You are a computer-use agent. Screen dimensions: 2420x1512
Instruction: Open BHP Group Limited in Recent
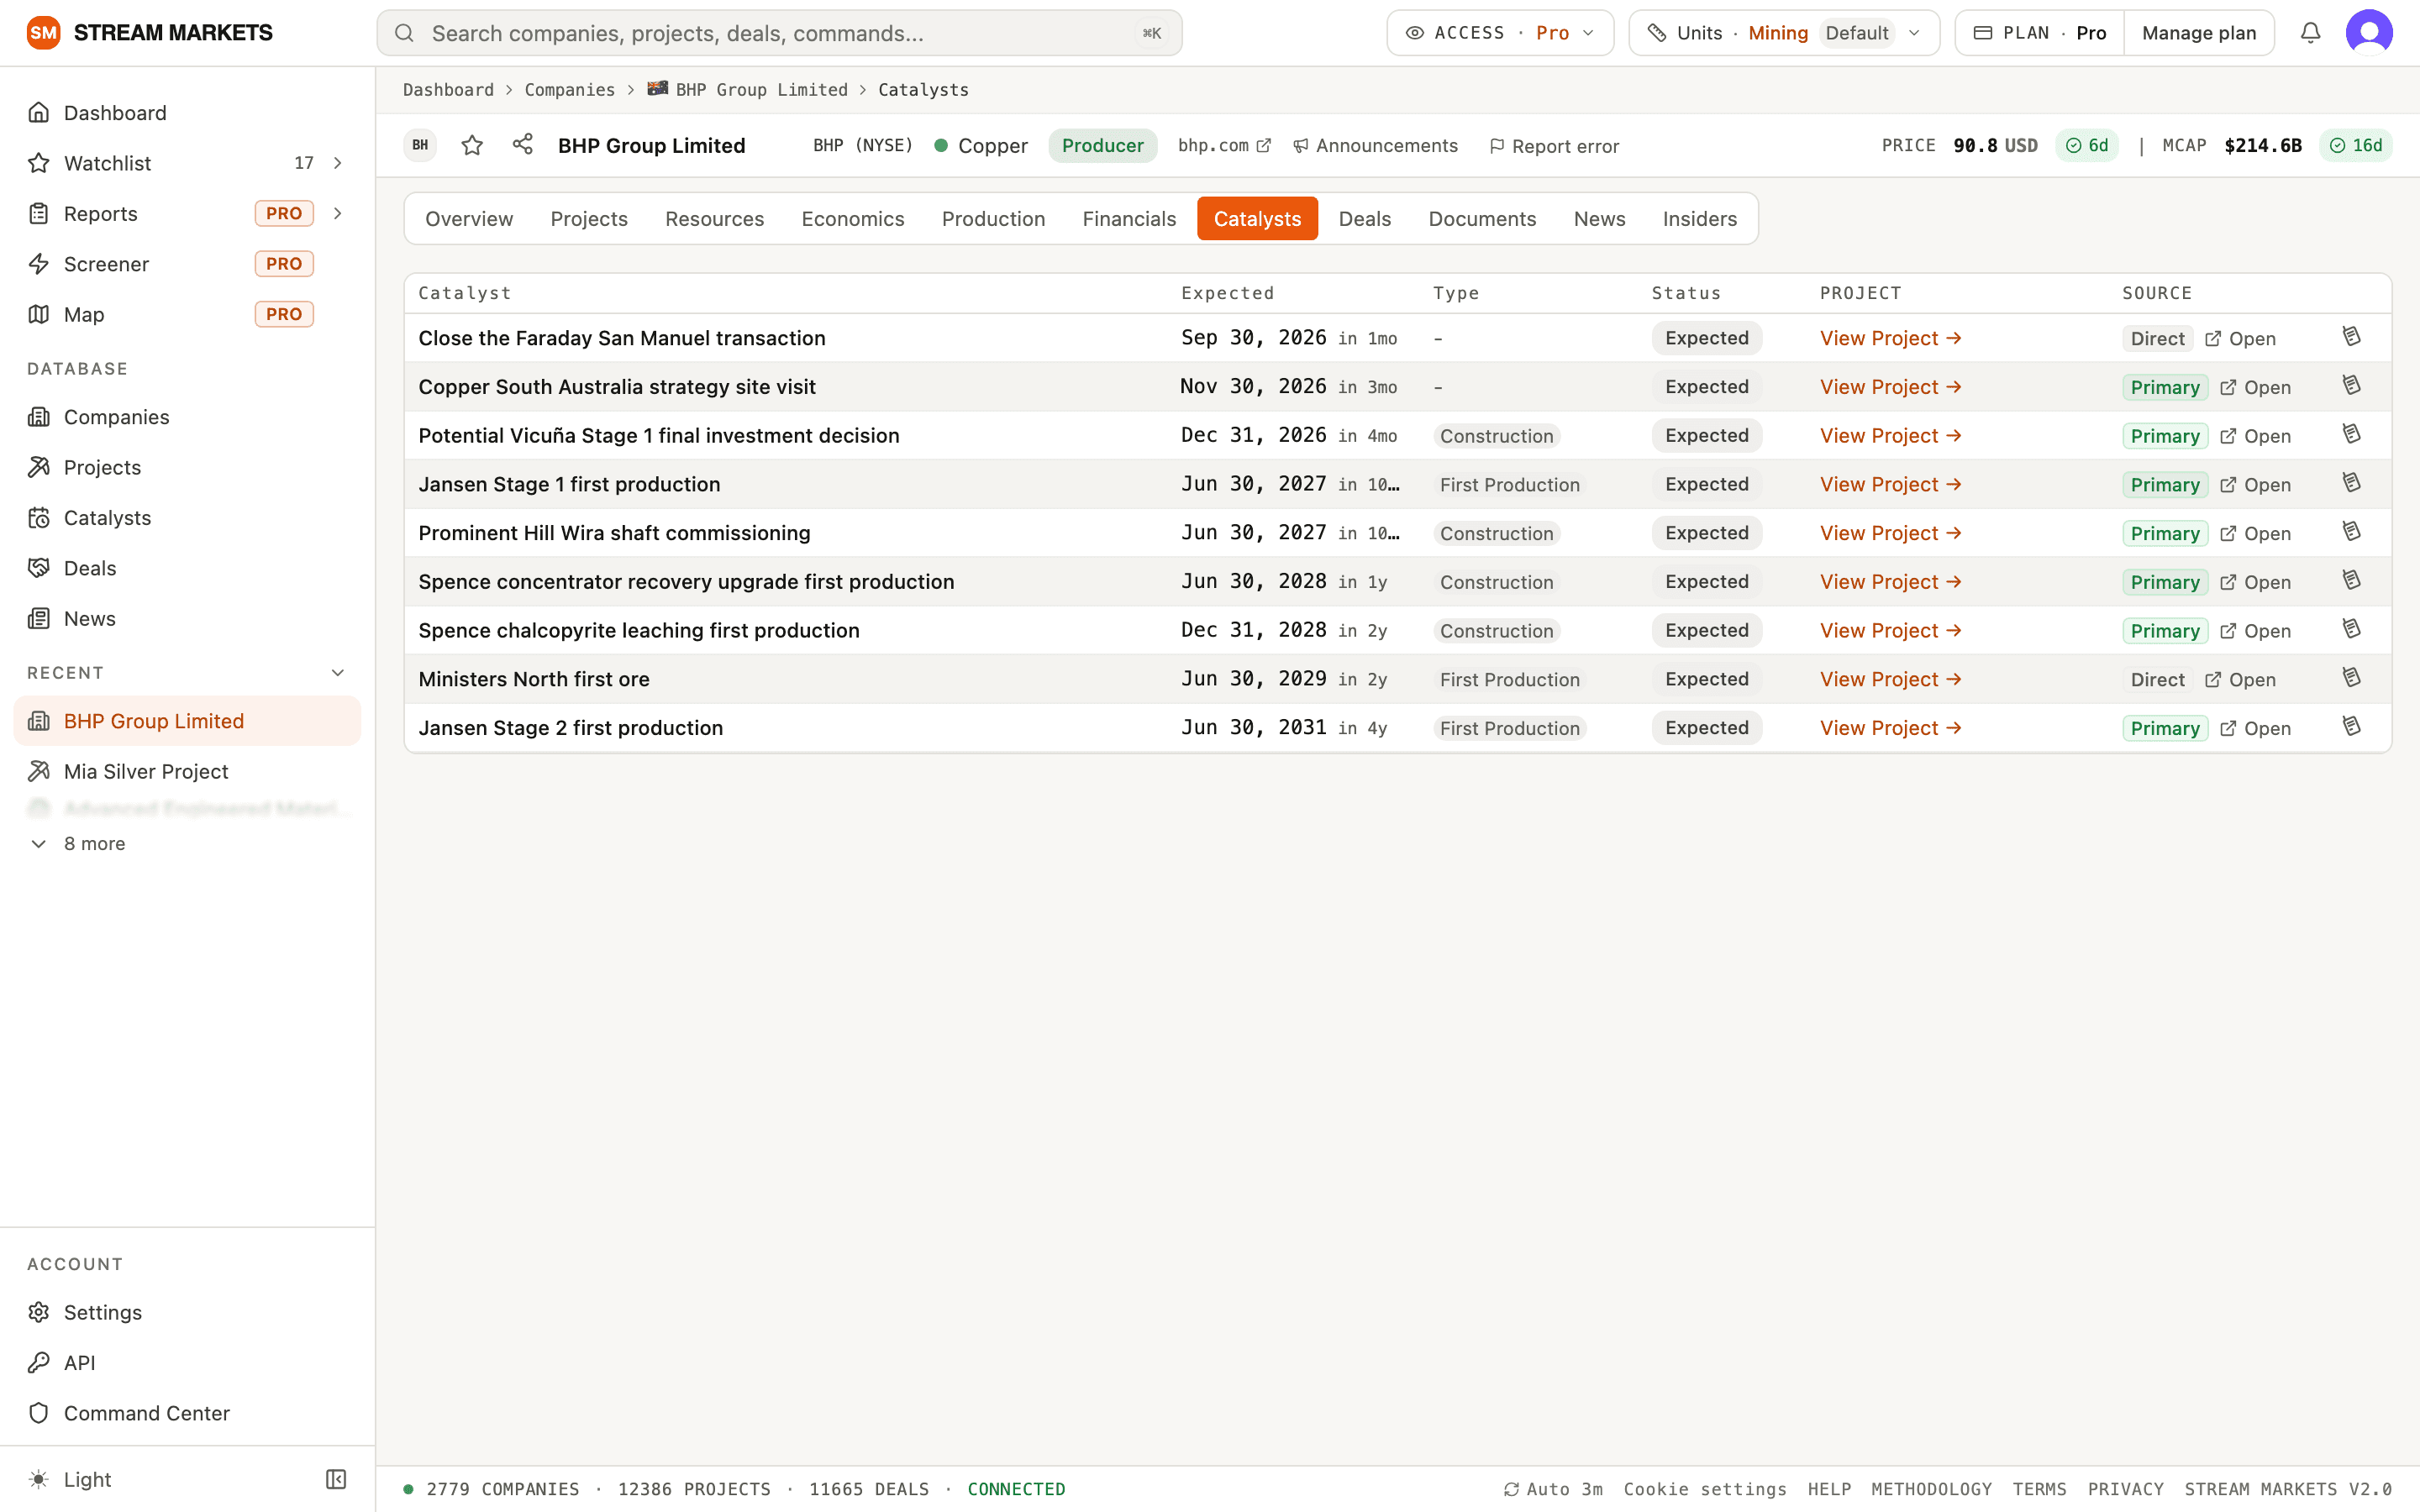pyautogui.click(x=187, y=721)
